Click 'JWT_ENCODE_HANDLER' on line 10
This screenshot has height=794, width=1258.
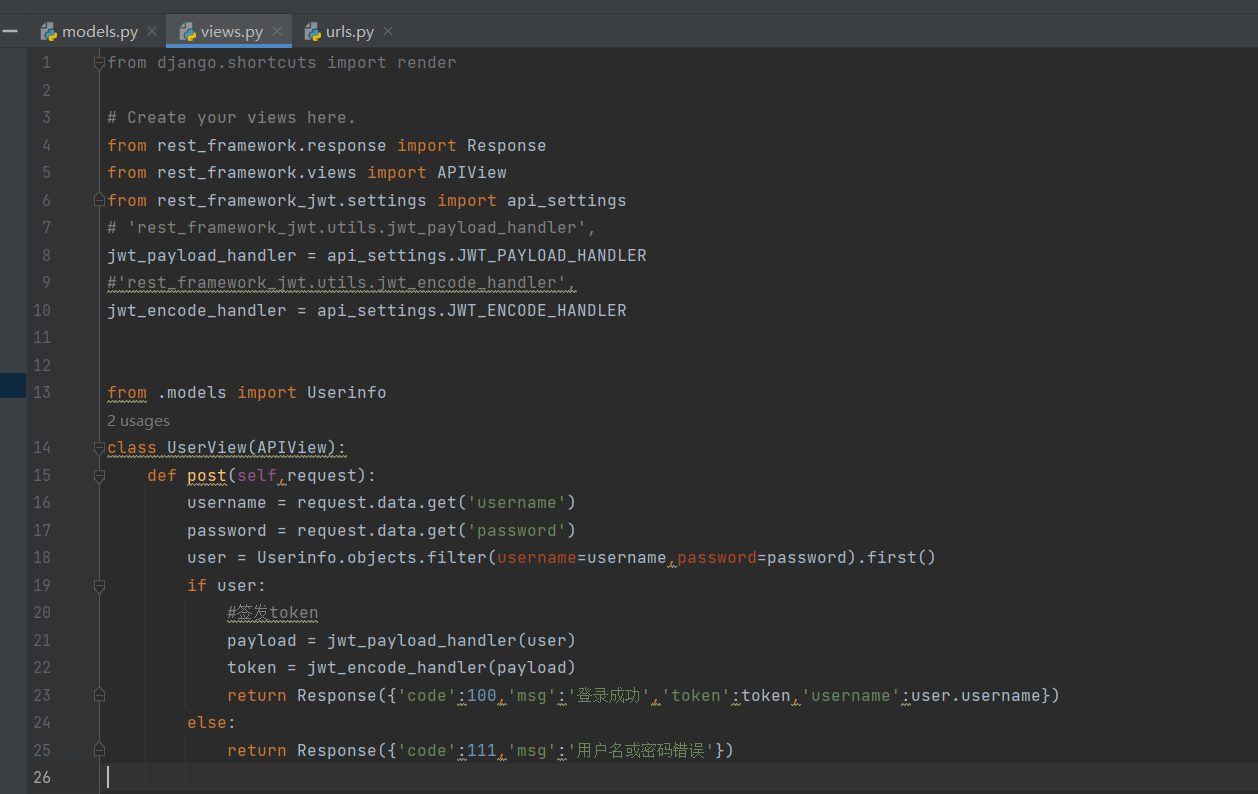click(x=537, y=310)
